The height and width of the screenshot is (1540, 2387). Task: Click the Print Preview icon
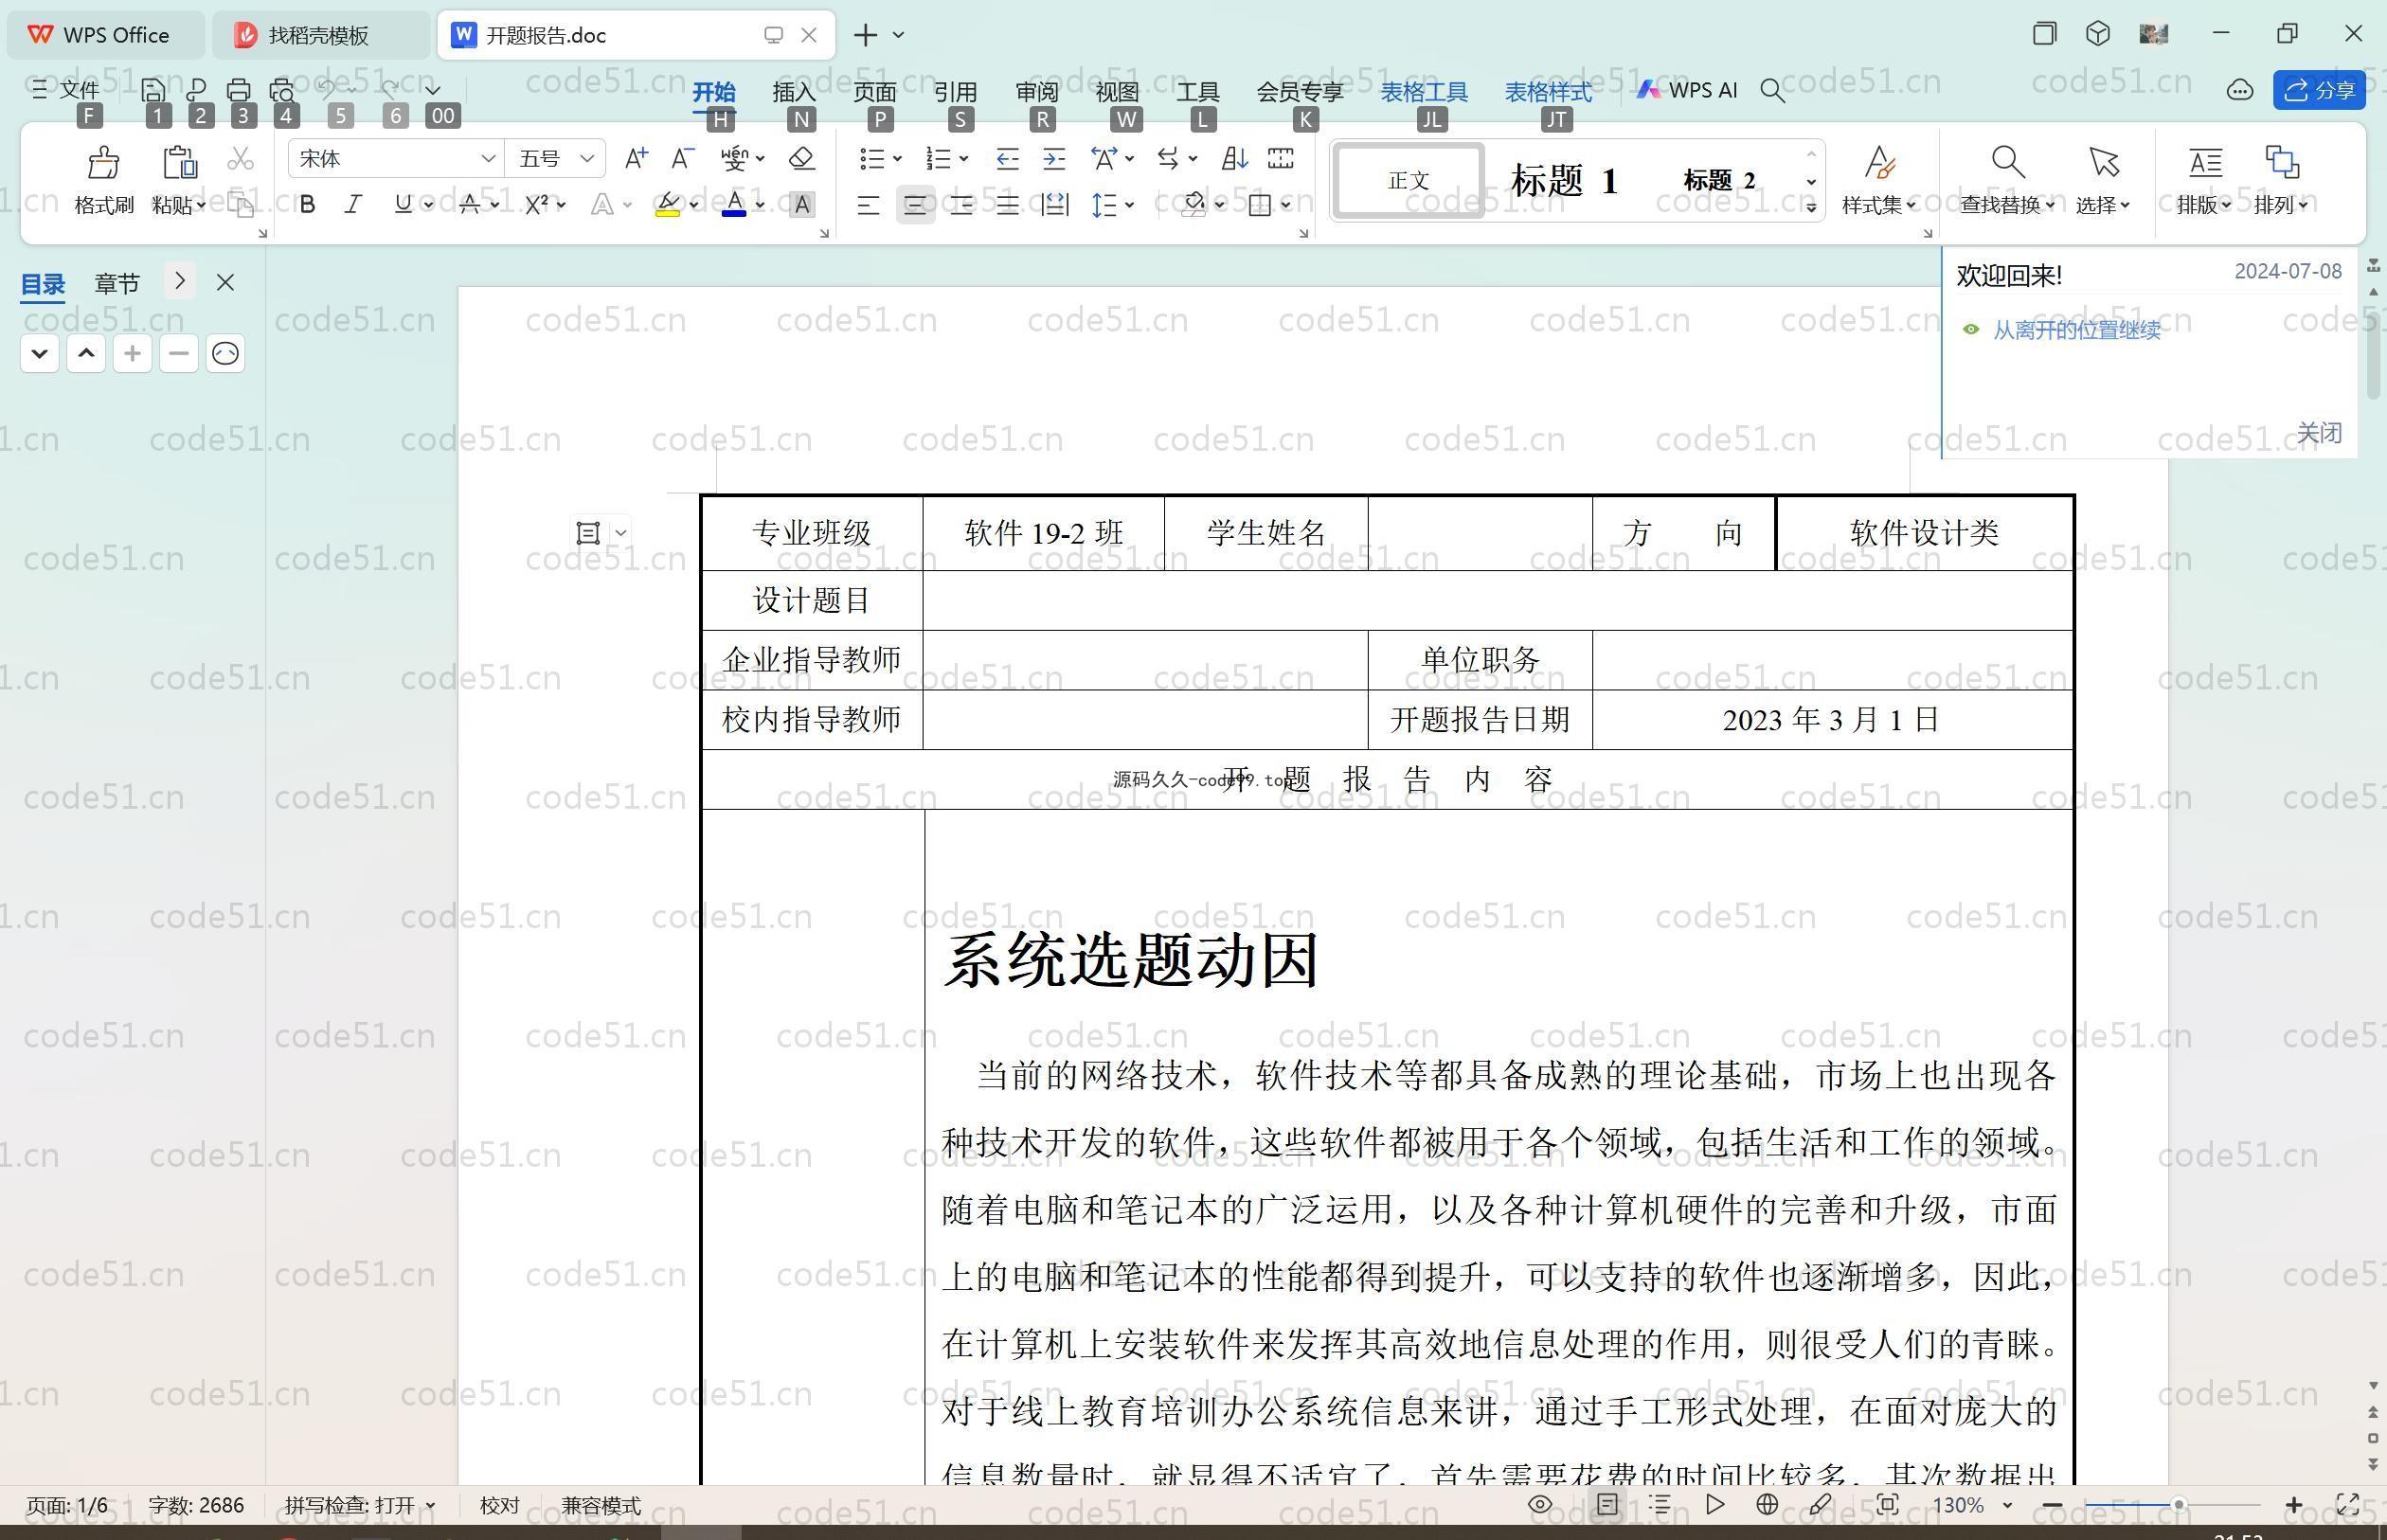pos(282,90)
